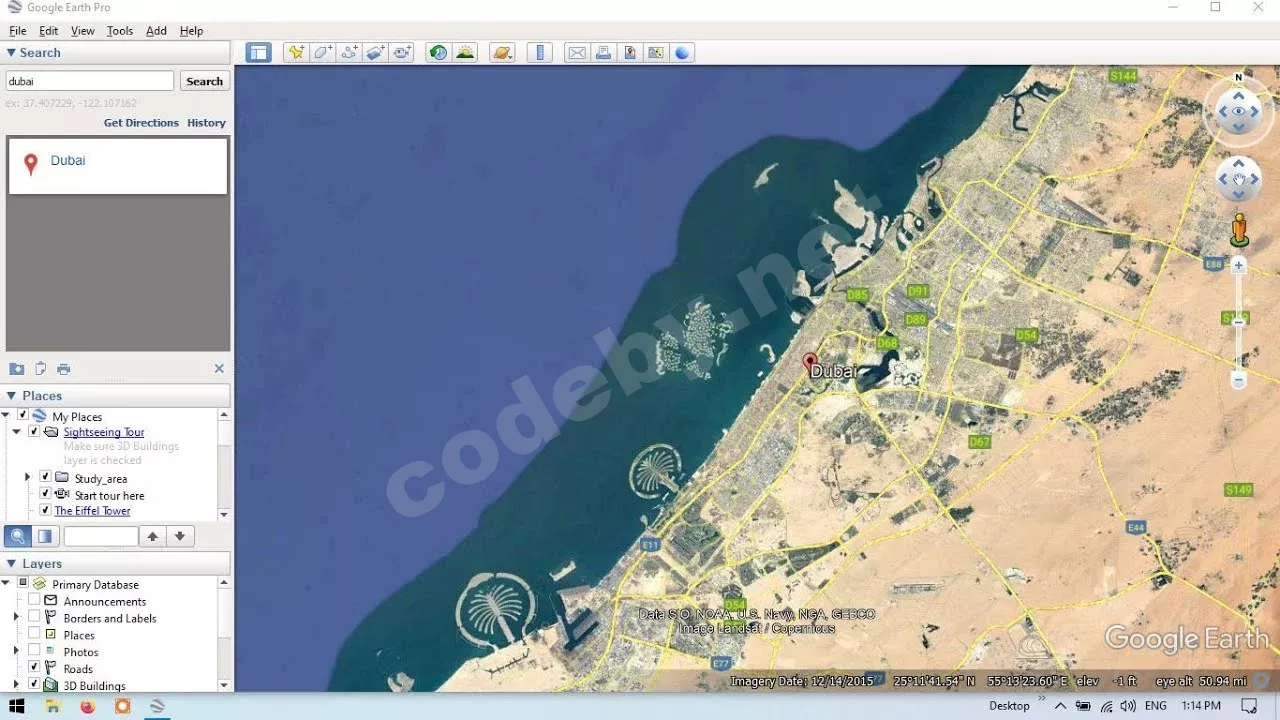The image size is (1280, 720).
Task: Clear search results with the X
Action: [219, 369]
